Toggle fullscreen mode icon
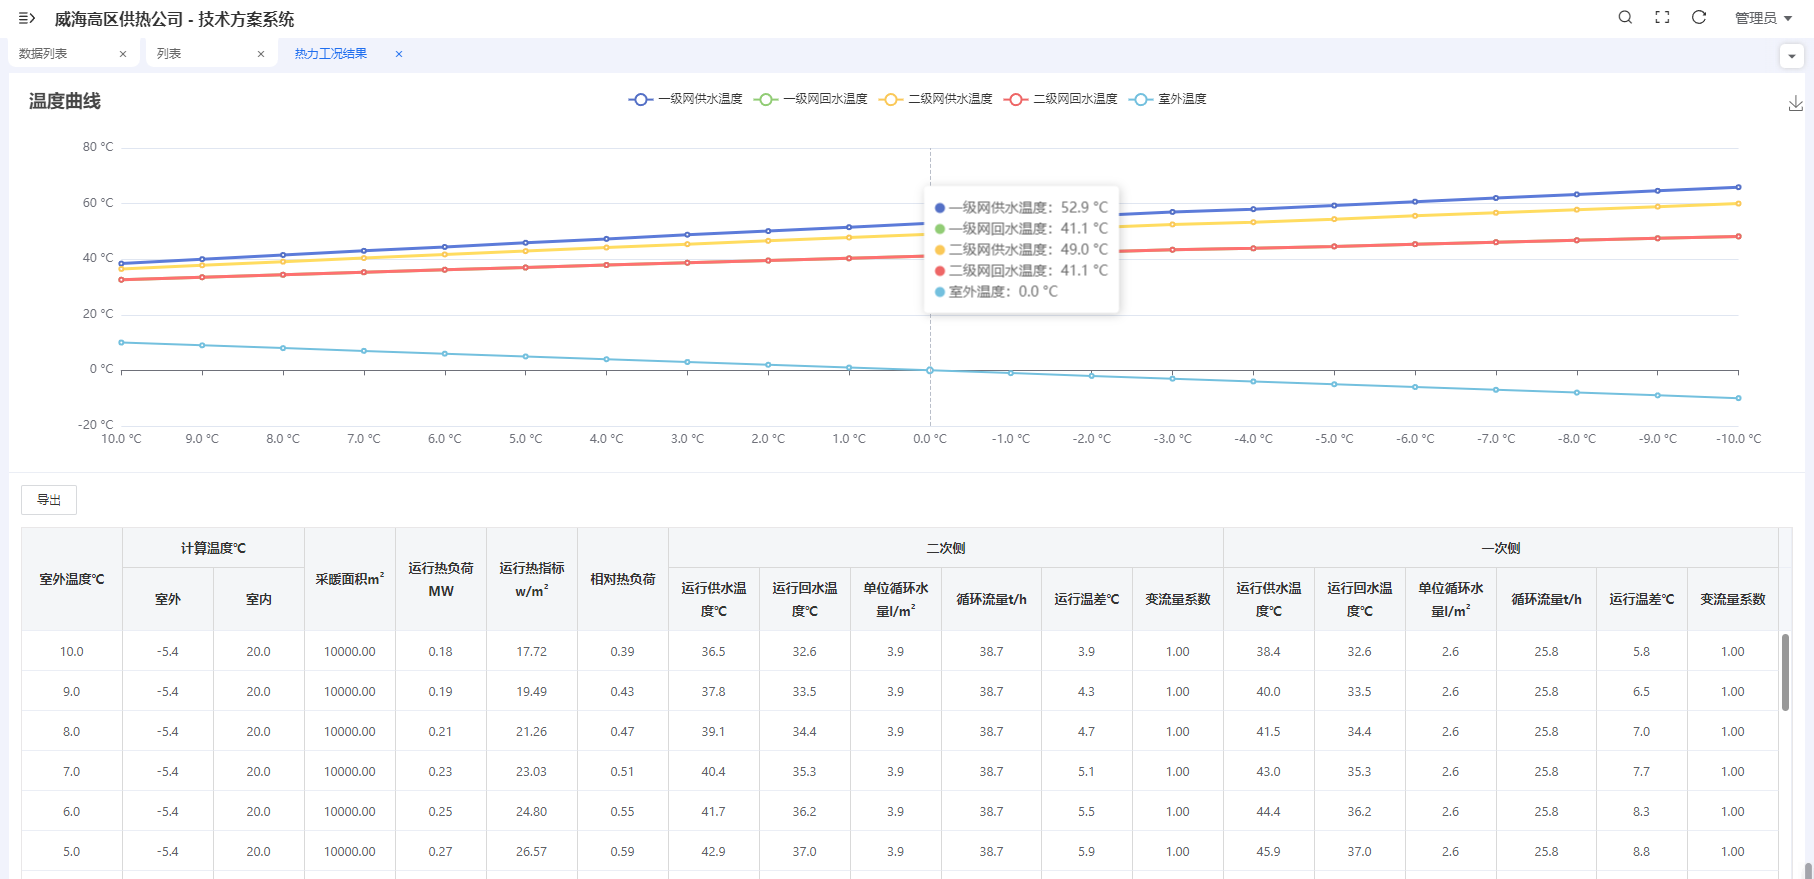Screen dimensions: 1814x879 click(x=1662, y=17)
